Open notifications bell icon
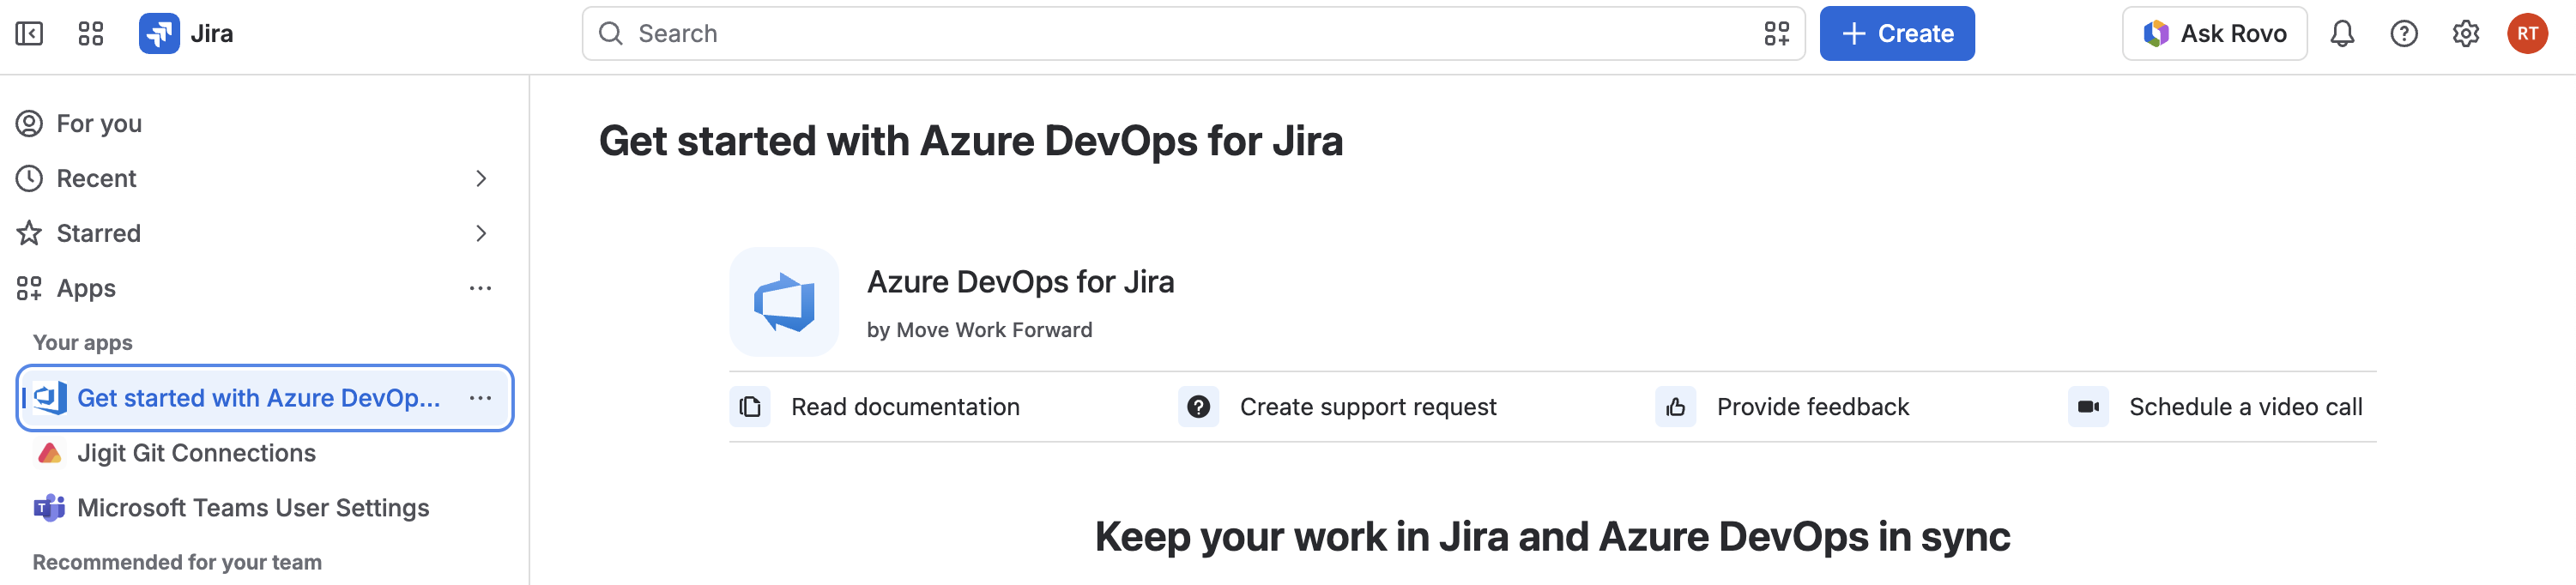The image size is (2576, 585). [2342, 34]
